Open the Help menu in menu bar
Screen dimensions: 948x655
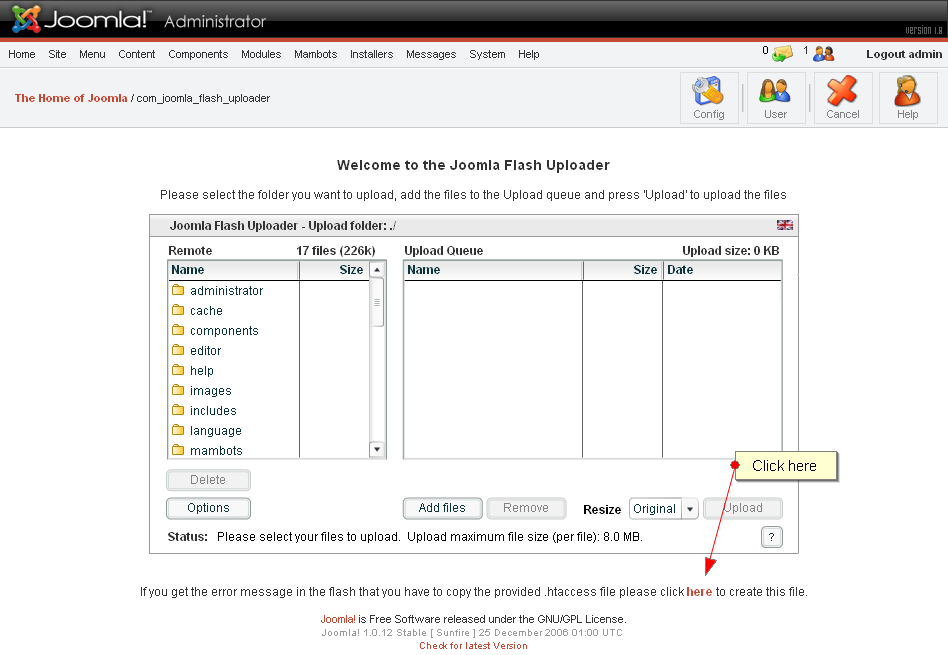coord(528,54)
